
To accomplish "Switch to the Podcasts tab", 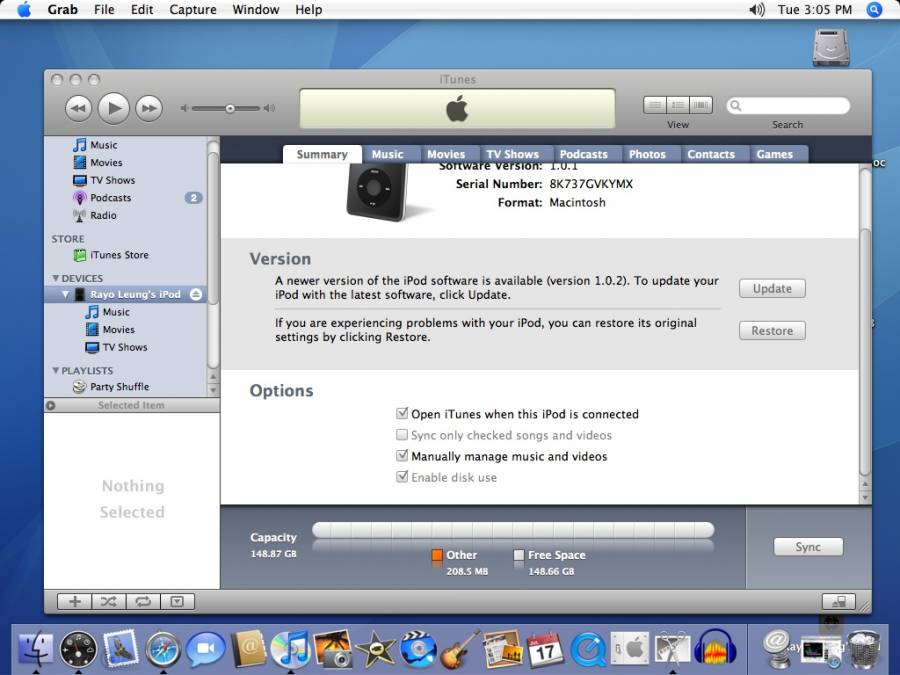I will tap(583, 154).
